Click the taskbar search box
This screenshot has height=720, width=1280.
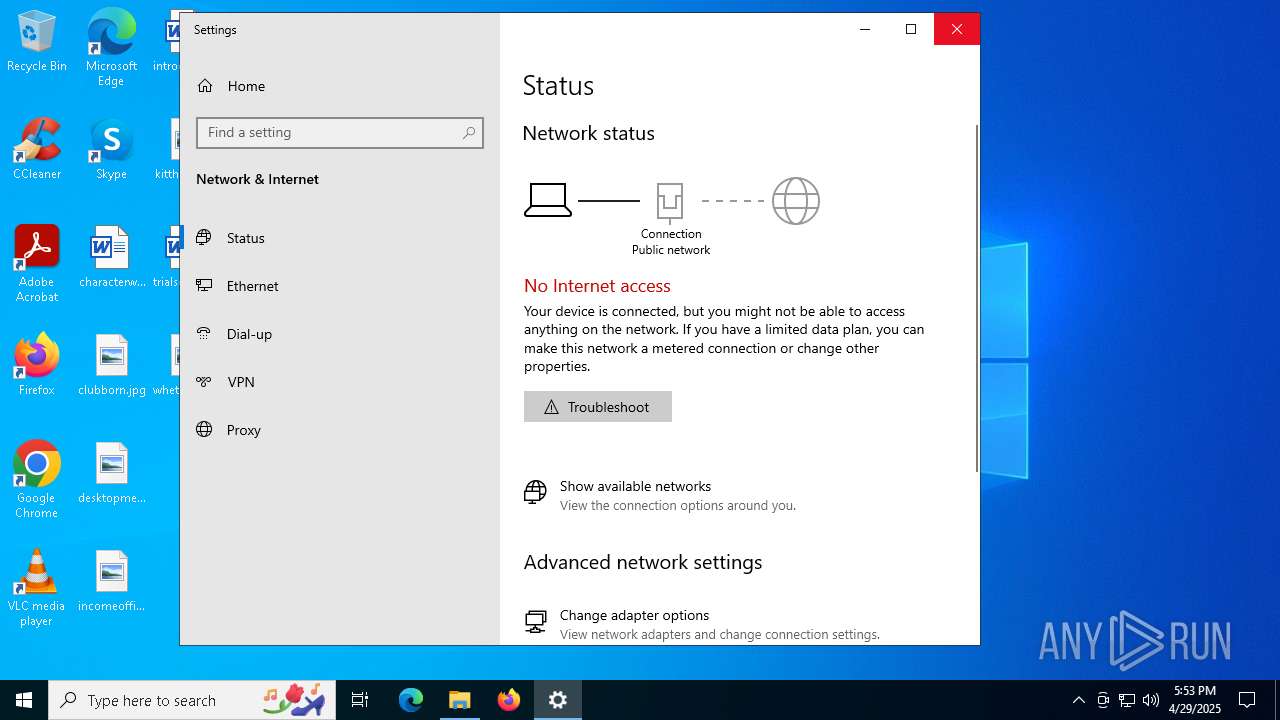194,700
